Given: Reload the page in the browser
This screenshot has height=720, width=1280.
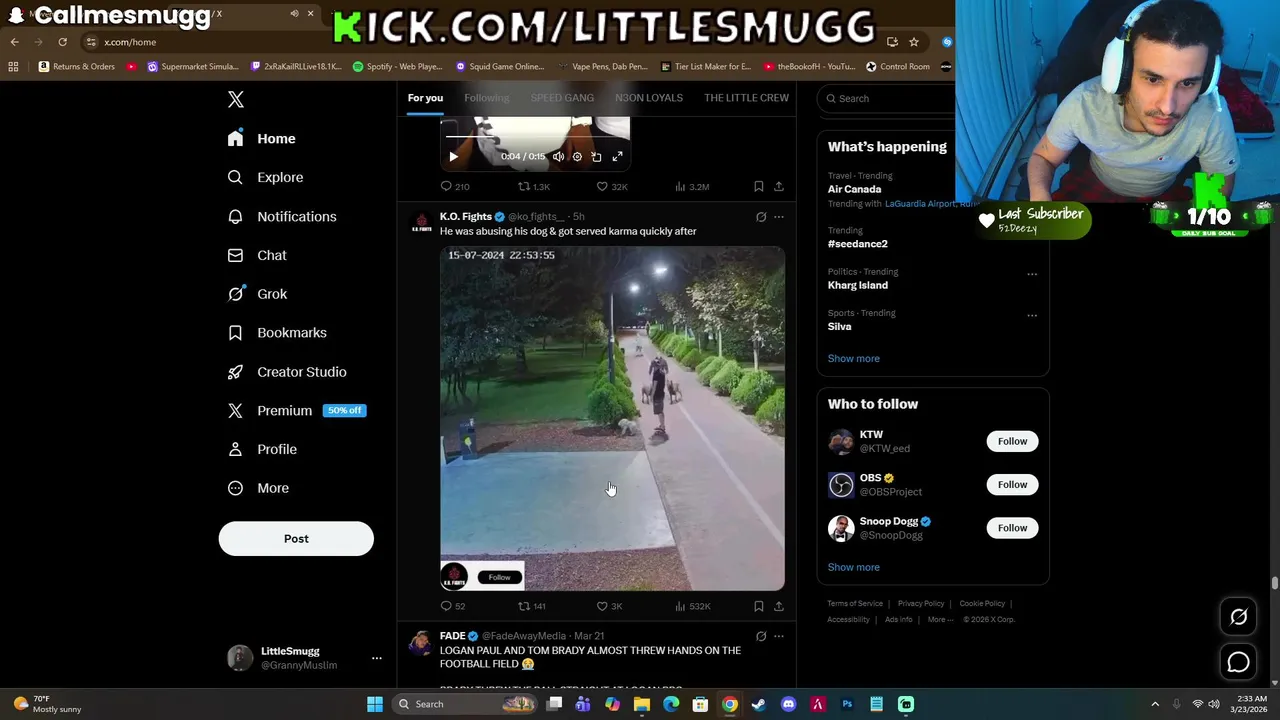Looking at the screenshot, I should pyautogui.click(x=62, y=42).
